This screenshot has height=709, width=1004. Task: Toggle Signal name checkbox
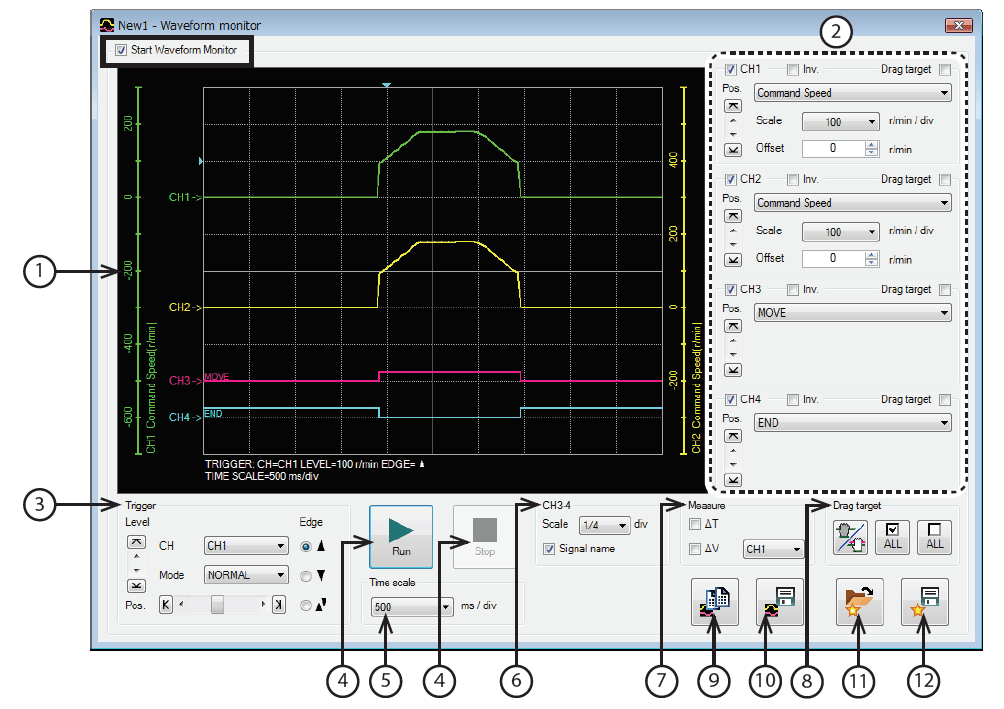[x=549, y=549]
